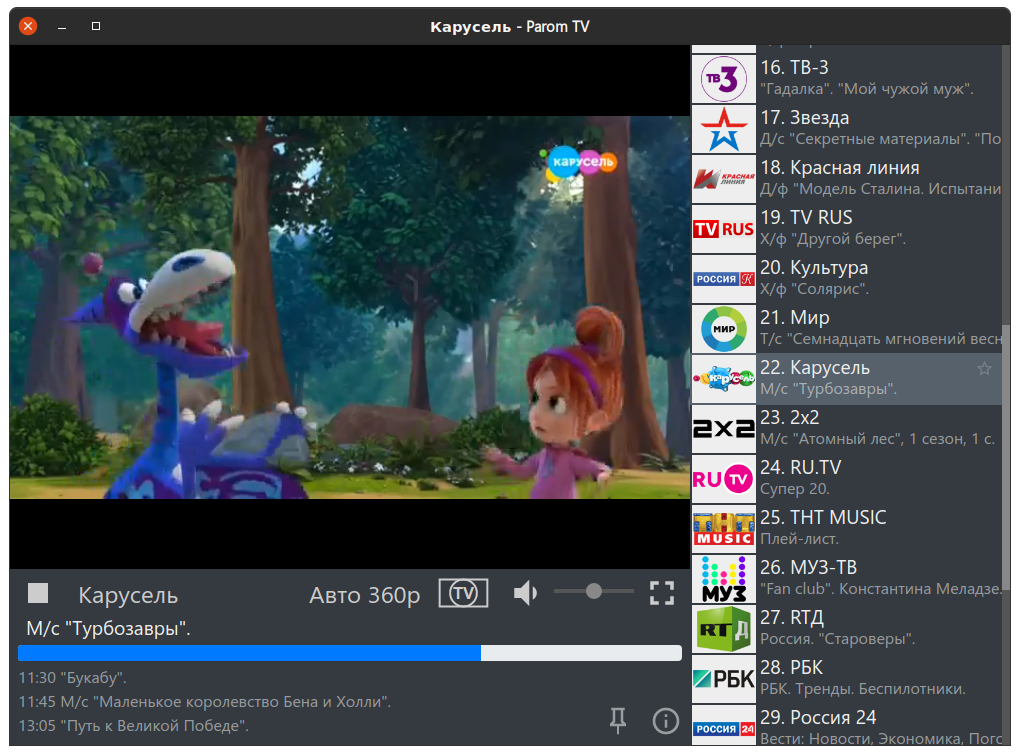The height and width of the screenshot is (755, 1020).
Task: Click program text Россия. "Староверы".
Action: pos(838,639)
